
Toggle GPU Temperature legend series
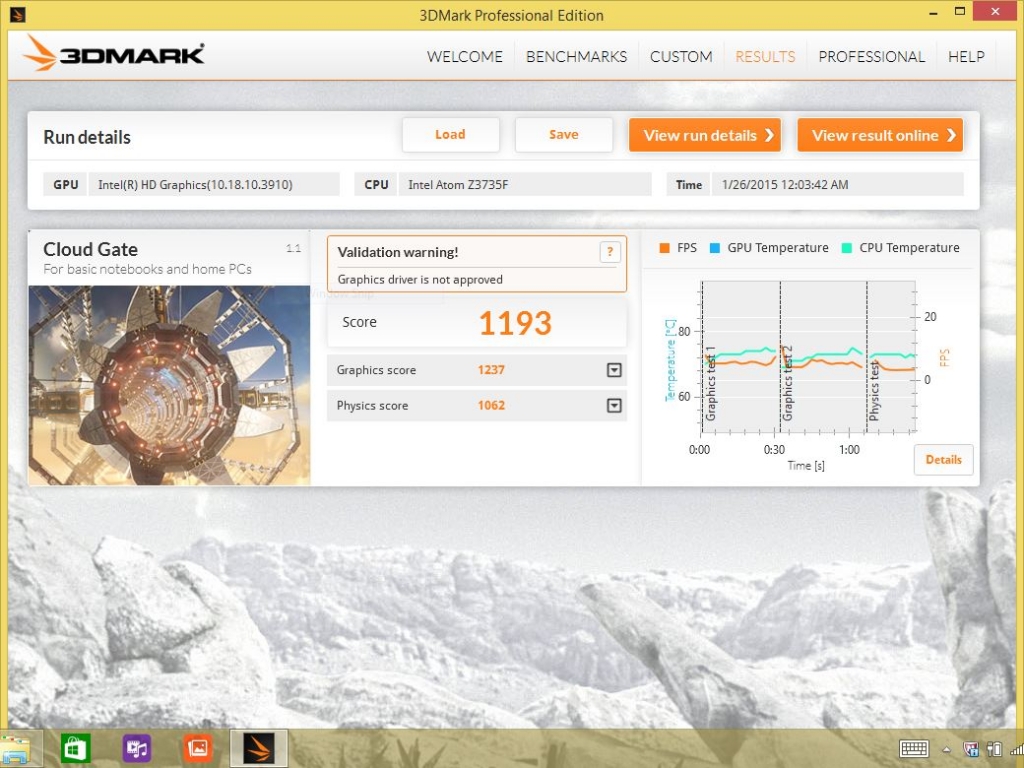[x=768, y=248]
